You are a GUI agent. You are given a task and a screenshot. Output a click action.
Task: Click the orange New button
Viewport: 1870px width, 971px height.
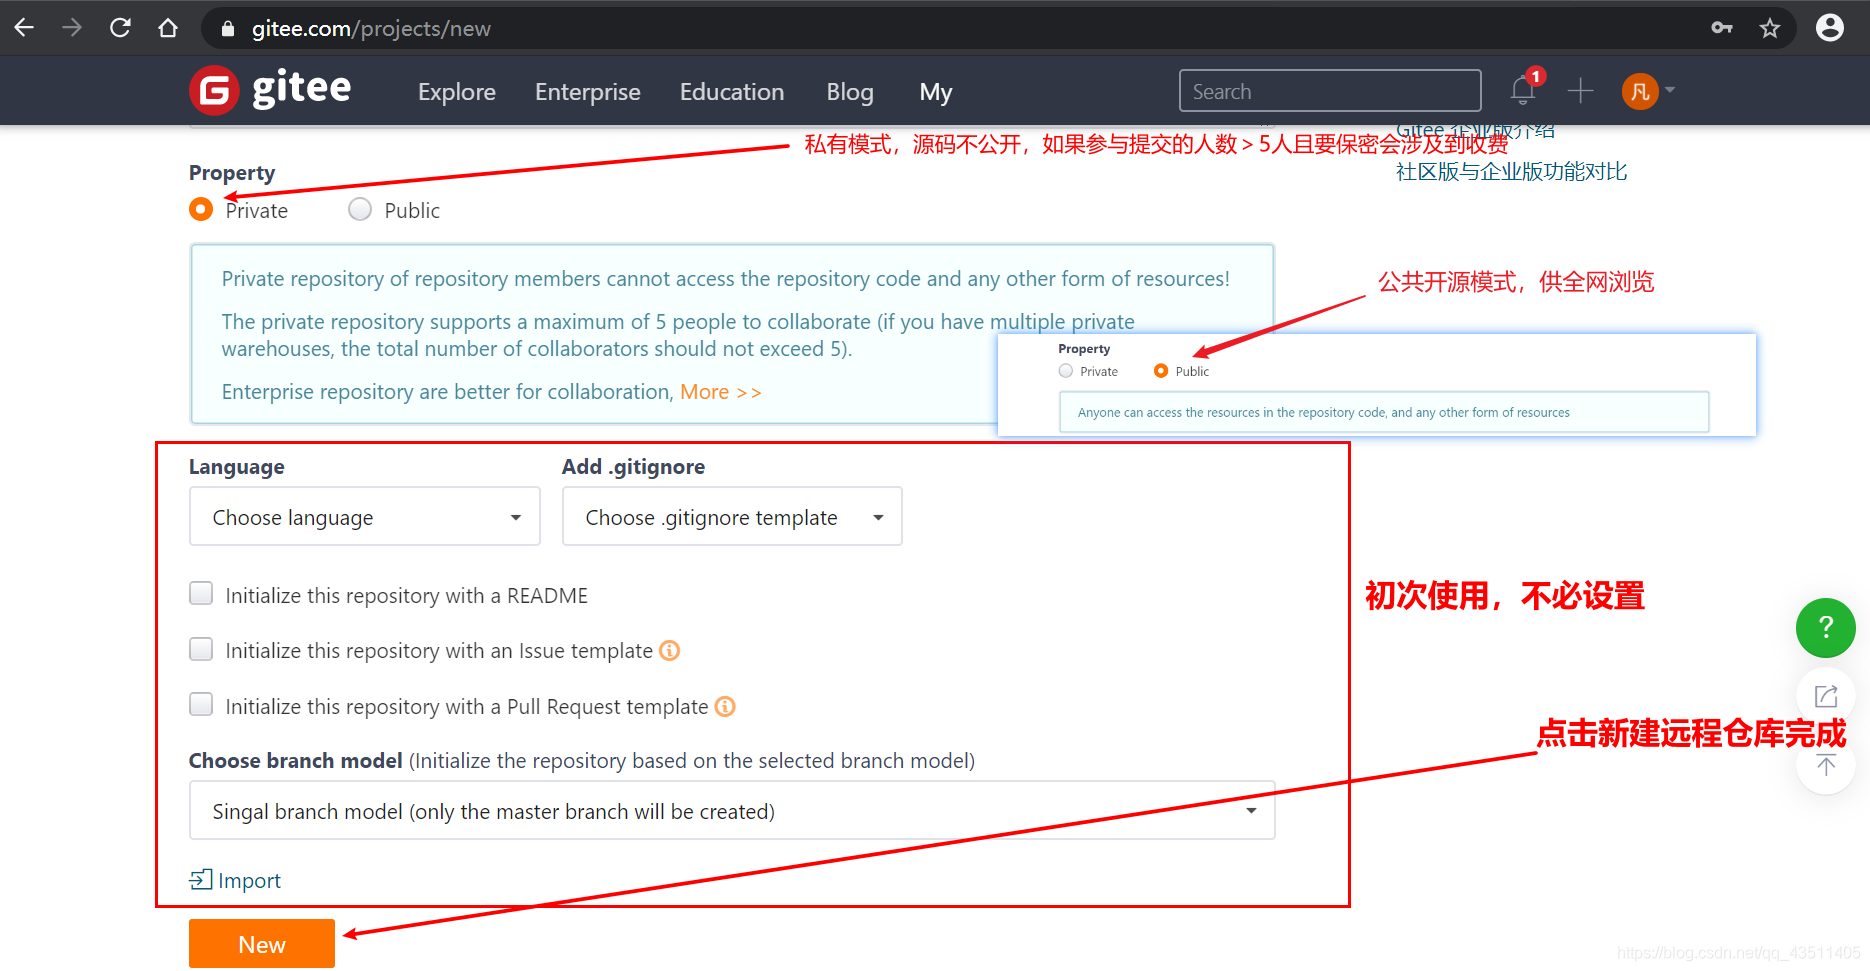click(262, 944)
